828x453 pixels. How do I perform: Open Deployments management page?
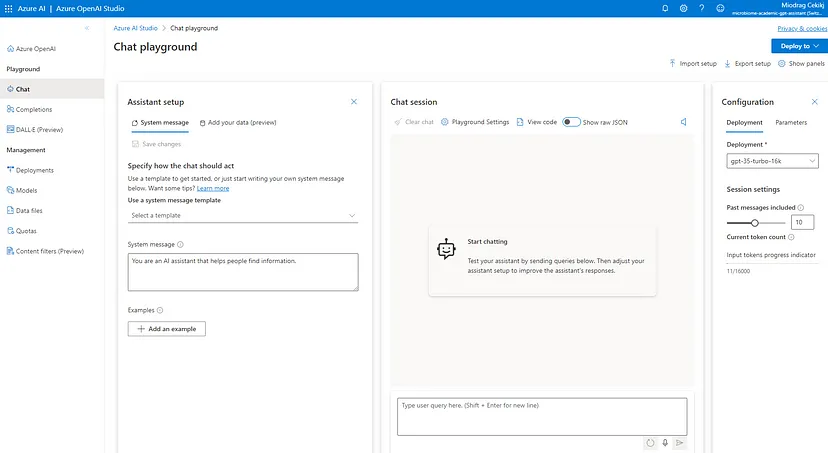pos(30,170)
